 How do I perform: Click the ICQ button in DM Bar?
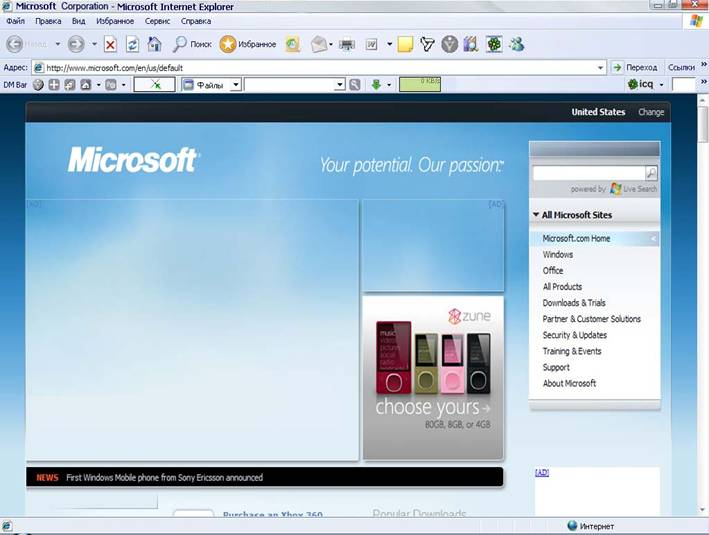641,84
